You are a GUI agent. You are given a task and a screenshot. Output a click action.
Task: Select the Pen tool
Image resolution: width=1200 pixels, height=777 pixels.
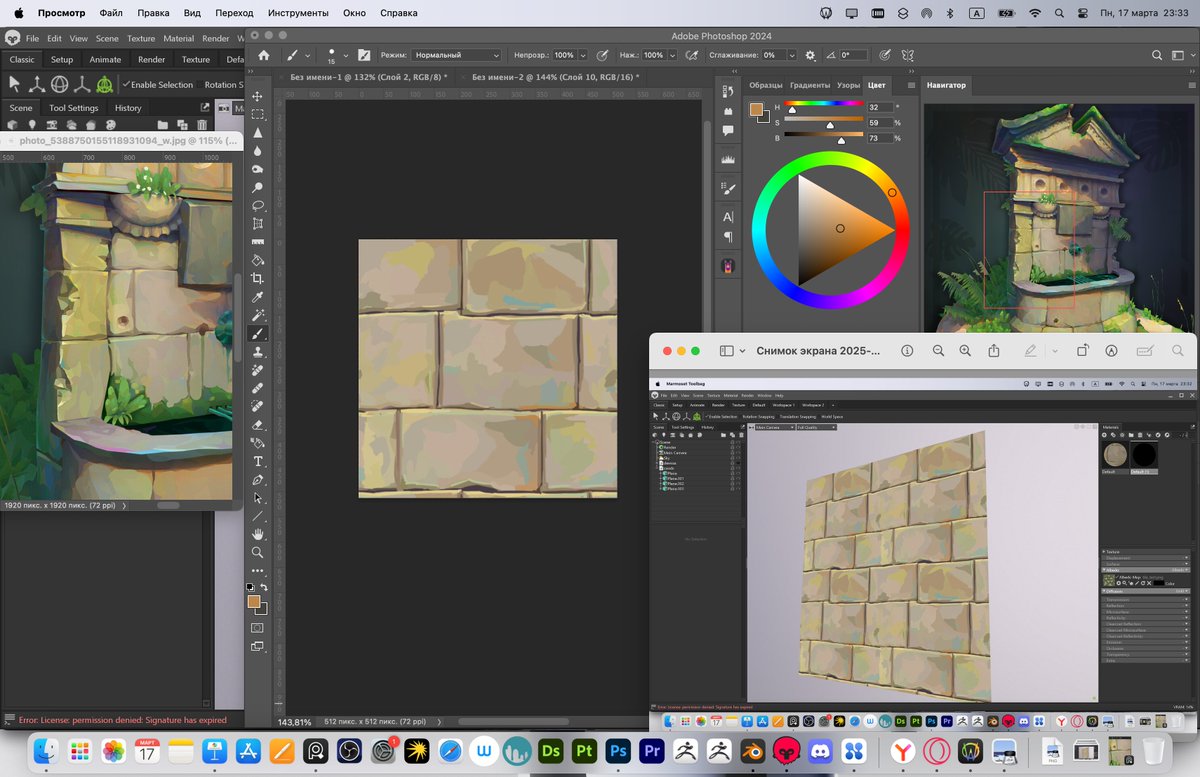[258, 479]
